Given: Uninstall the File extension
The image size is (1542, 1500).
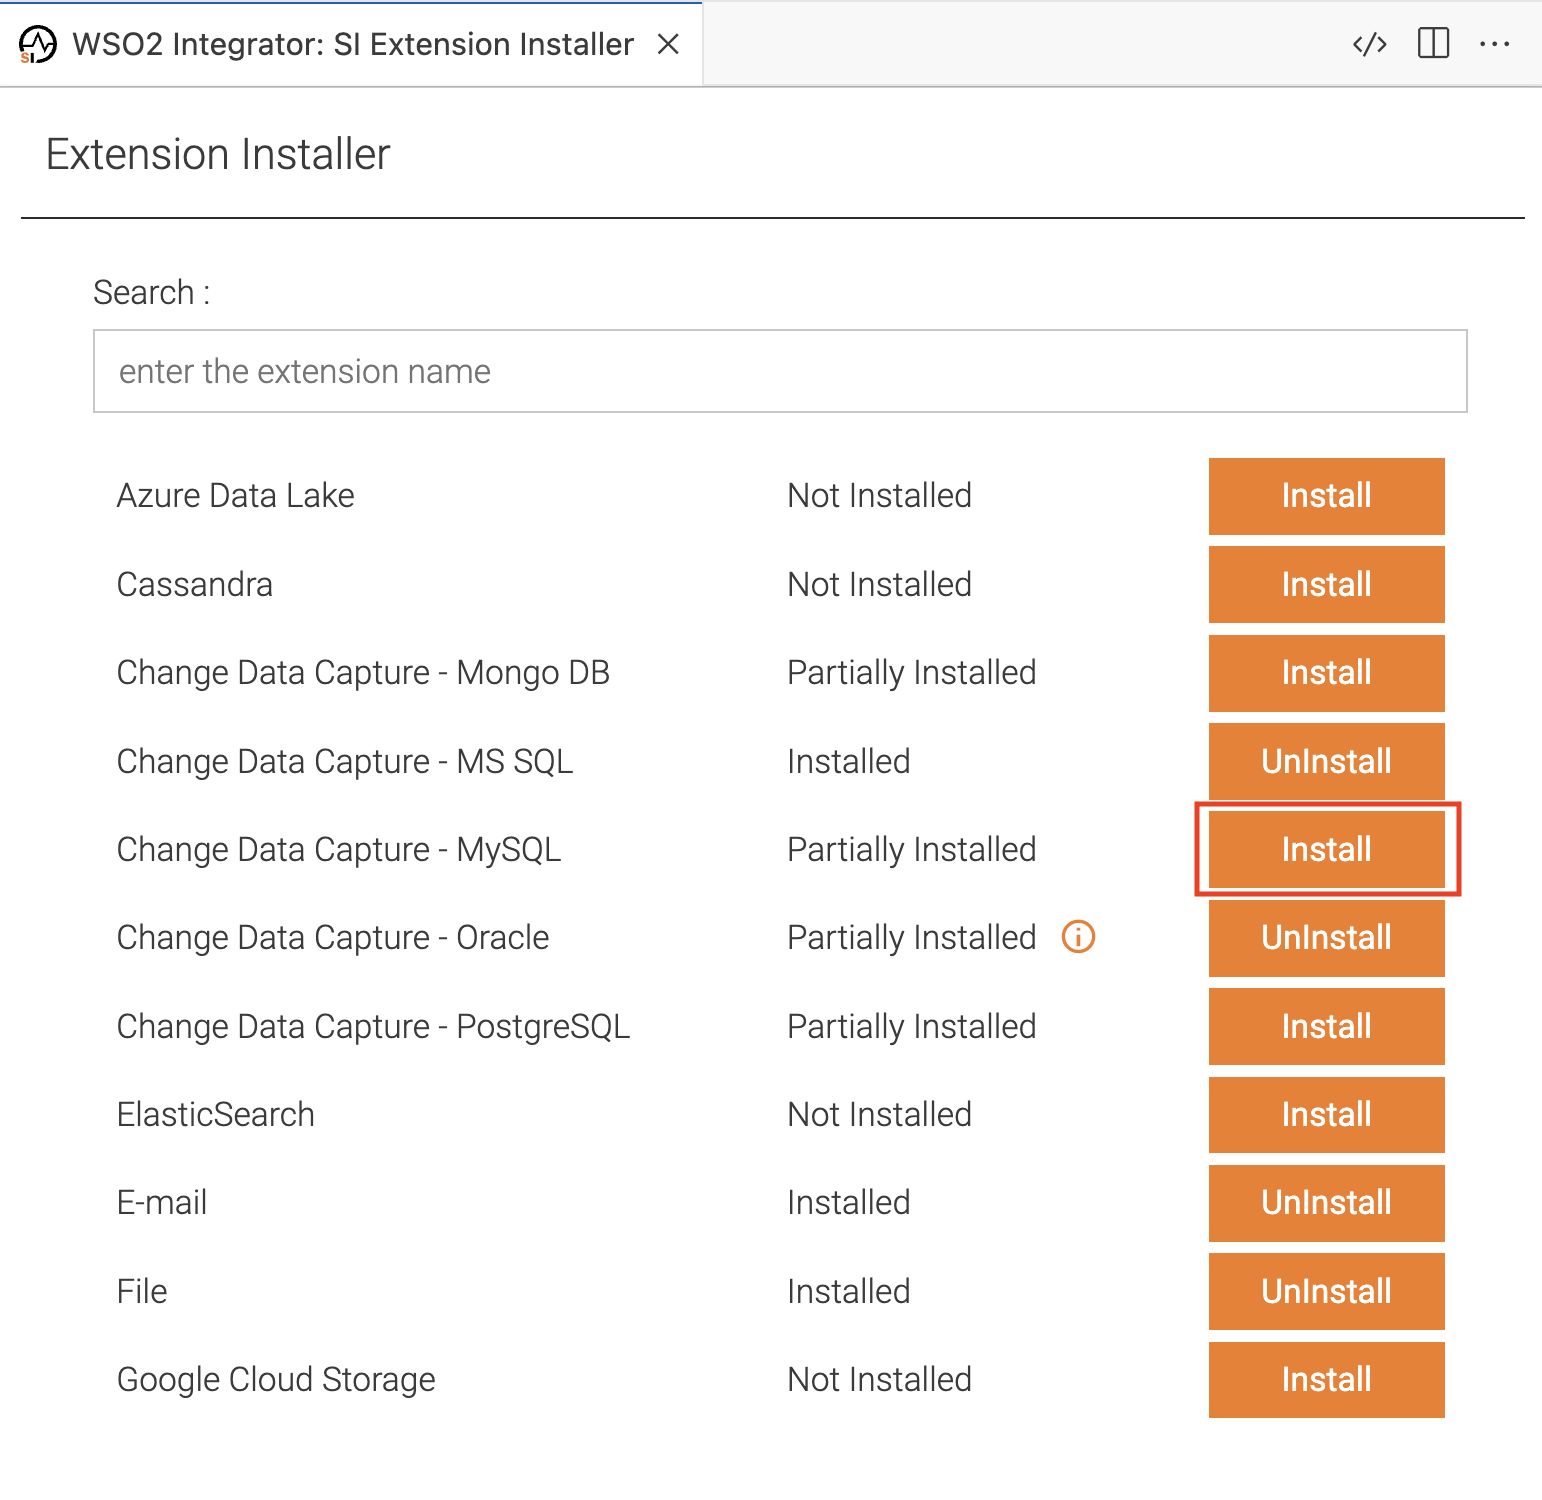Looking at the screenshot, I should pos(1326,1291).
